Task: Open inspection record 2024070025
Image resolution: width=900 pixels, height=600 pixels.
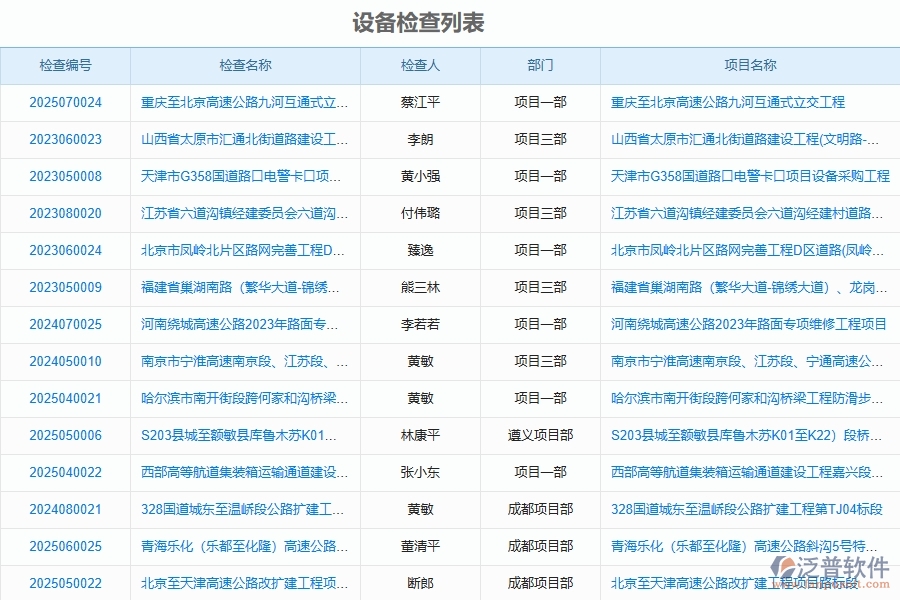Action: 66,324
